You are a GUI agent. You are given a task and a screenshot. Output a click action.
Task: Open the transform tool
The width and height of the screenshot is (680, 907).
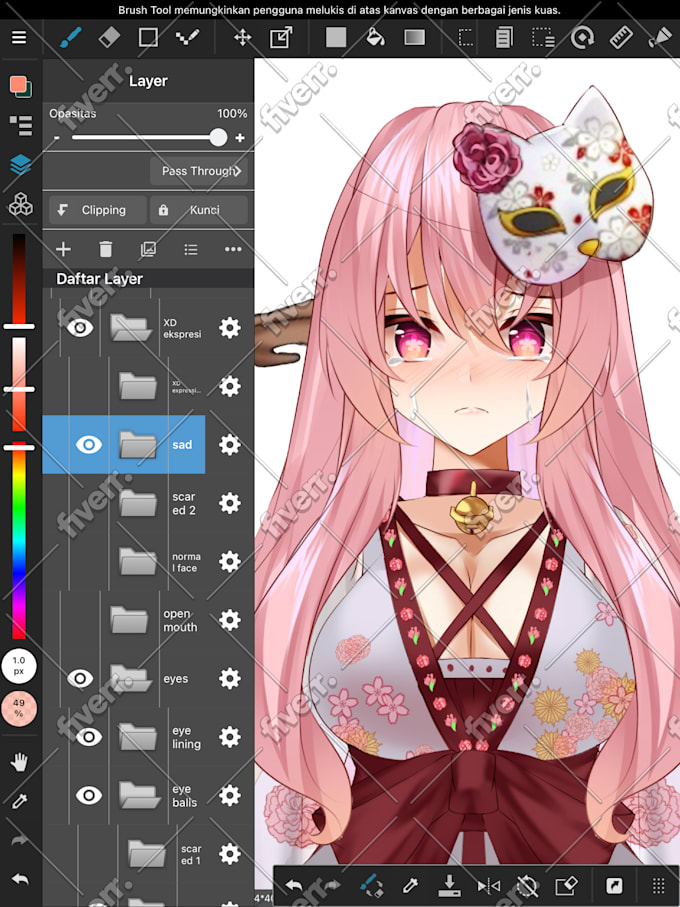pos(280,38)
